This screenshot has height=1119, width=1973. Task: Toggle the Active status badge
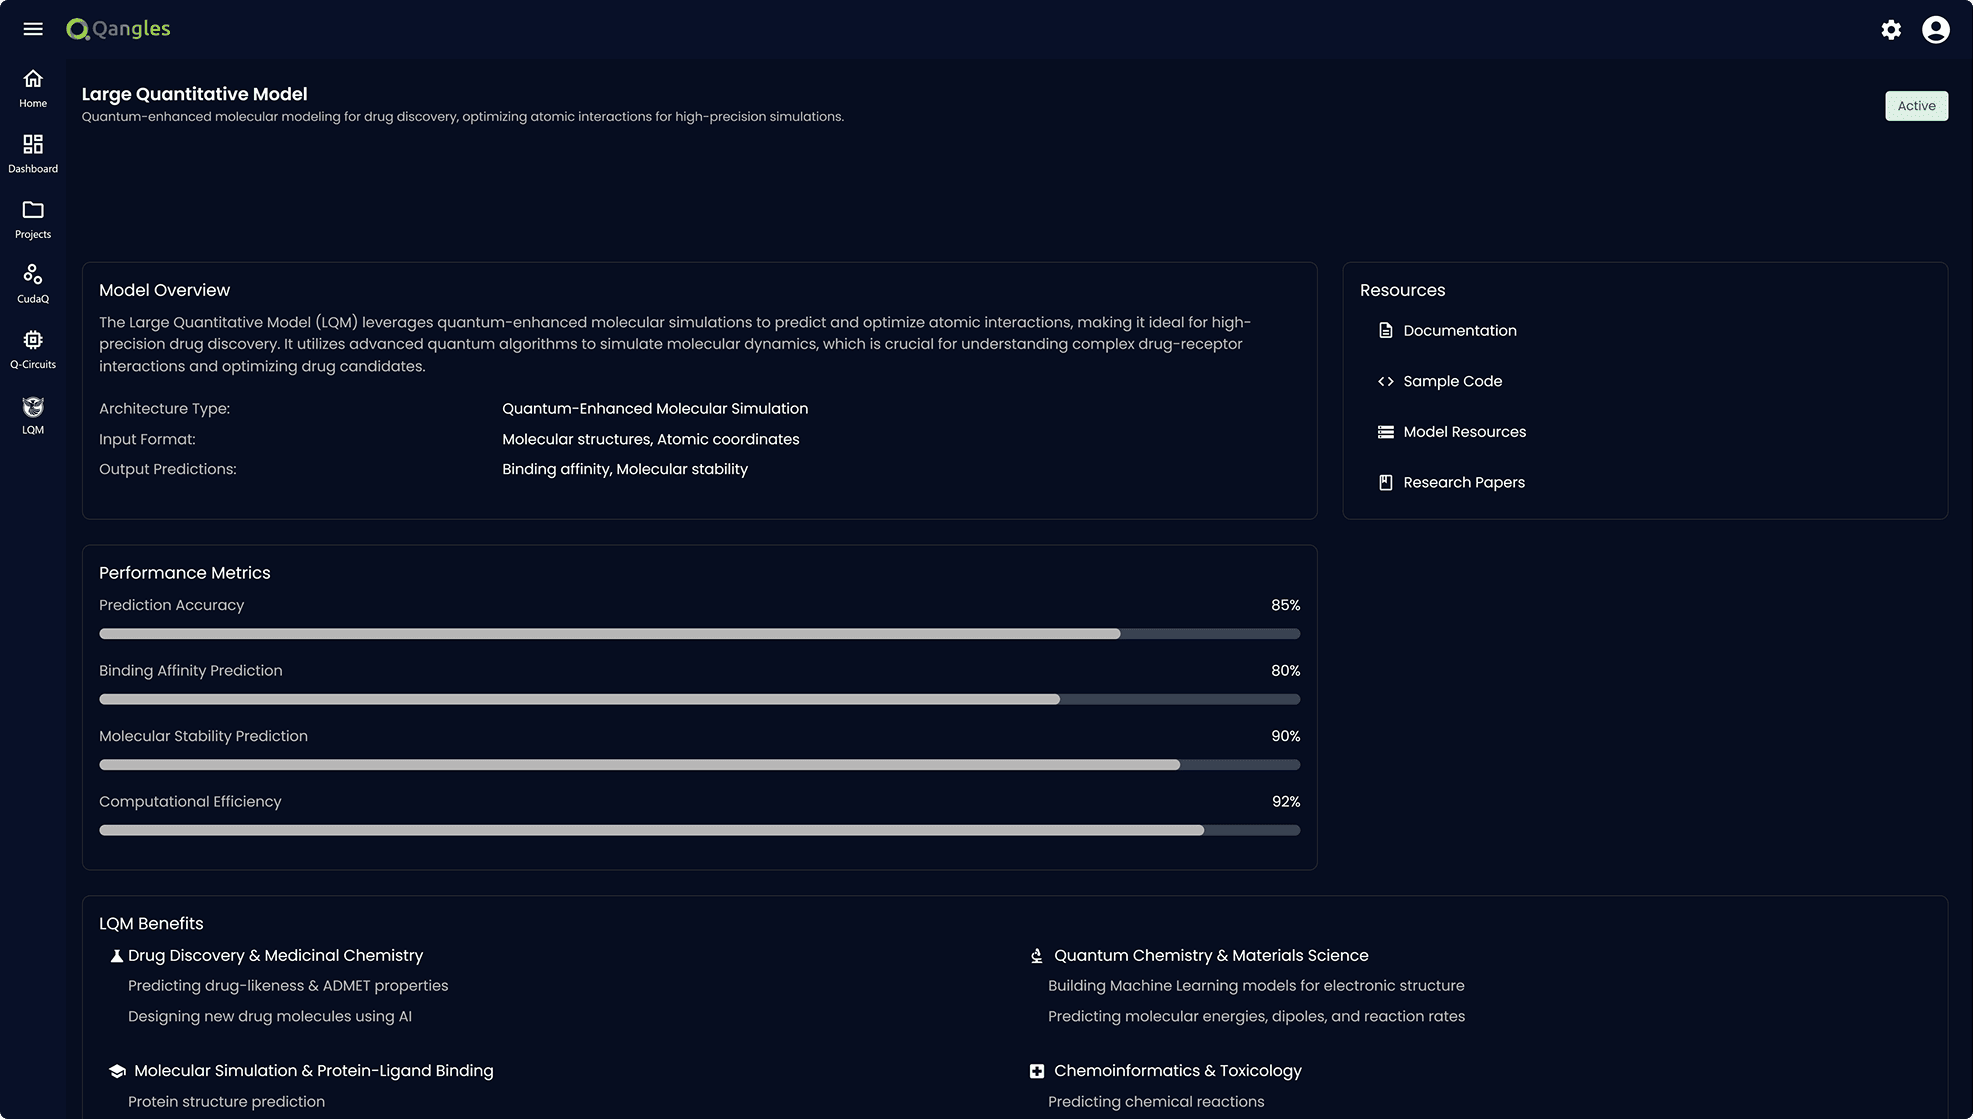pyautogui.click(x=1916, y=105)
